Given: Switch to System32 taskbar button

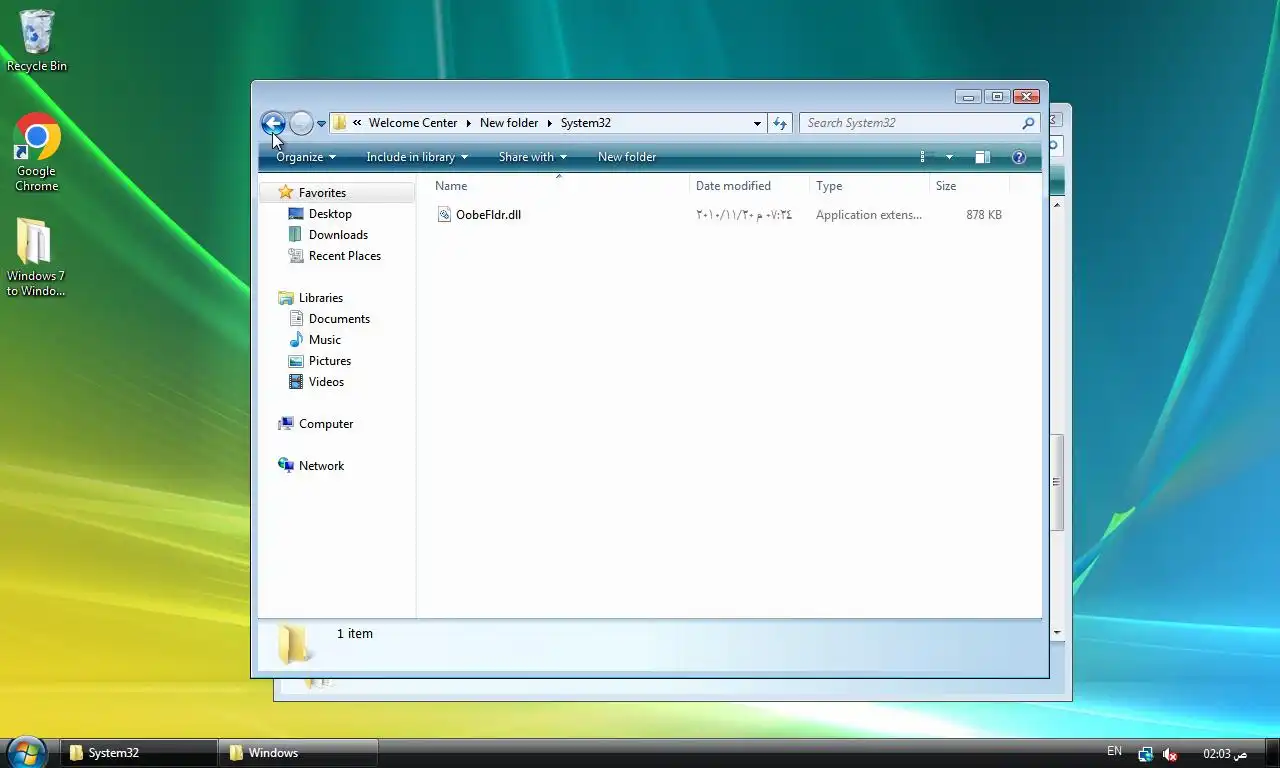Looking at the screenshot, I should (139, 753).
